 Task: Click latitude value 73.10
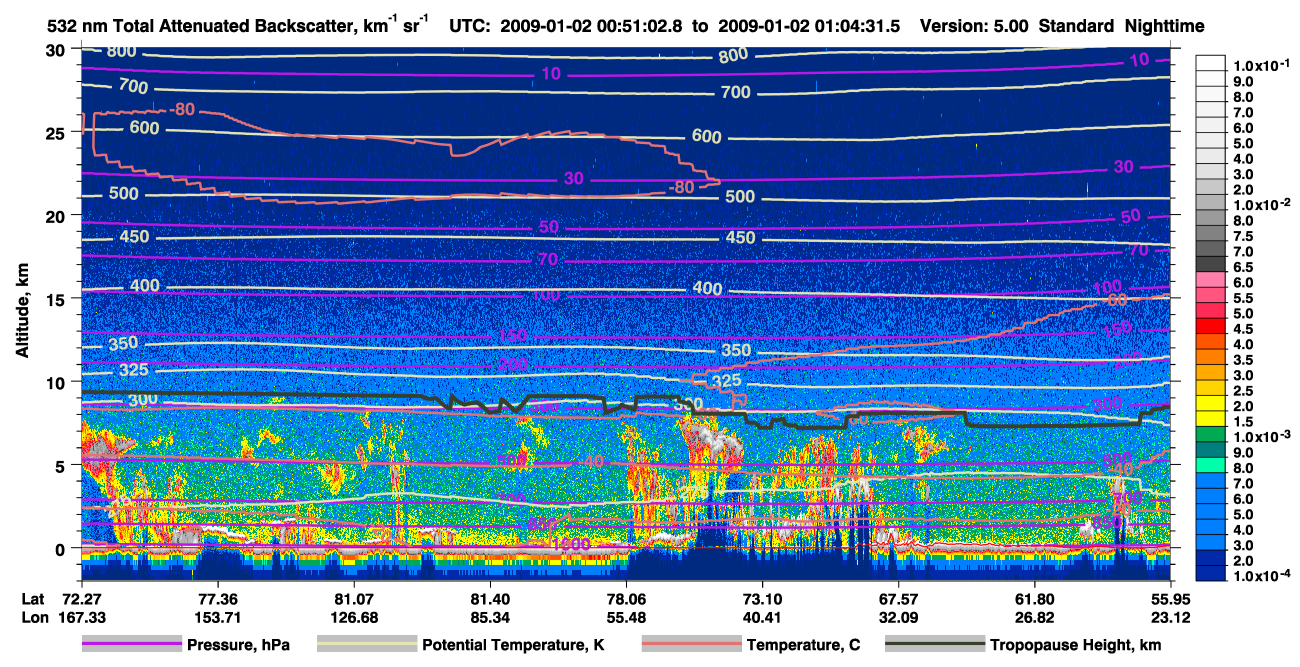(x=762, y=598)
